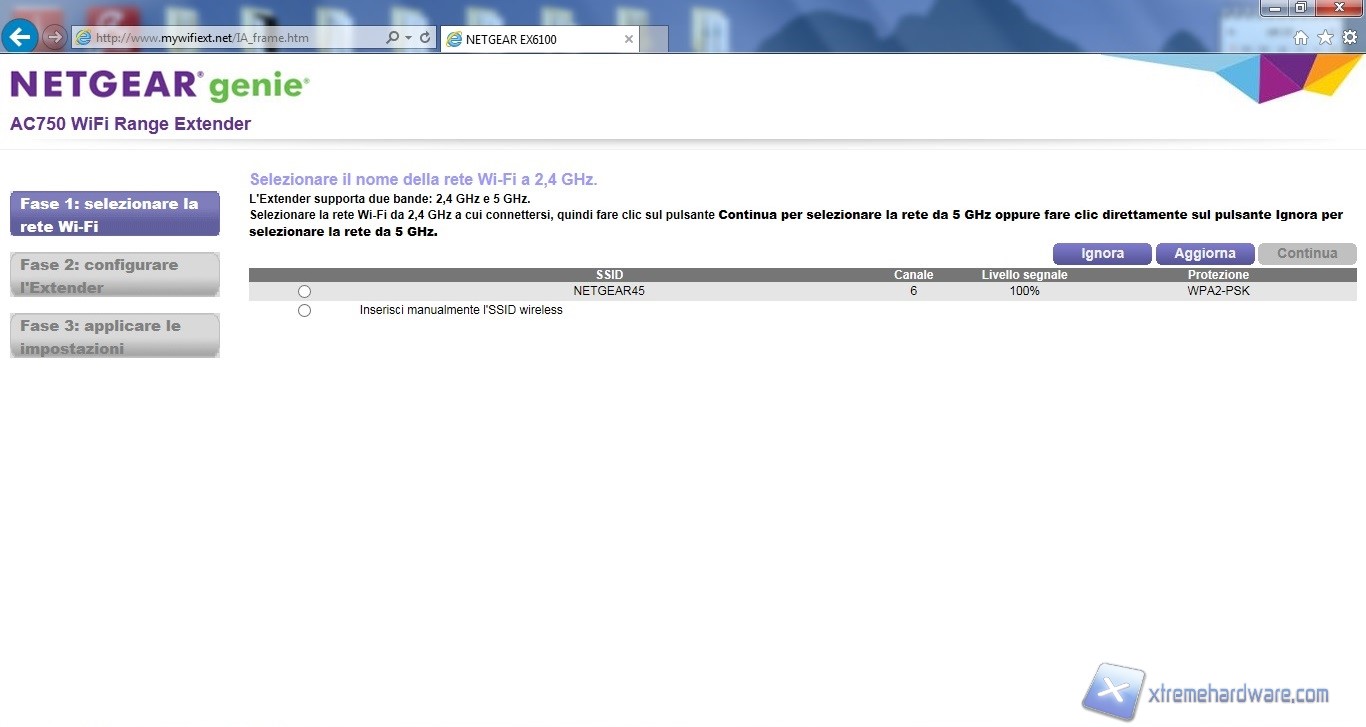Click the mywifiext.net address bar field
Screen dimensions: 1366x727
230,38
